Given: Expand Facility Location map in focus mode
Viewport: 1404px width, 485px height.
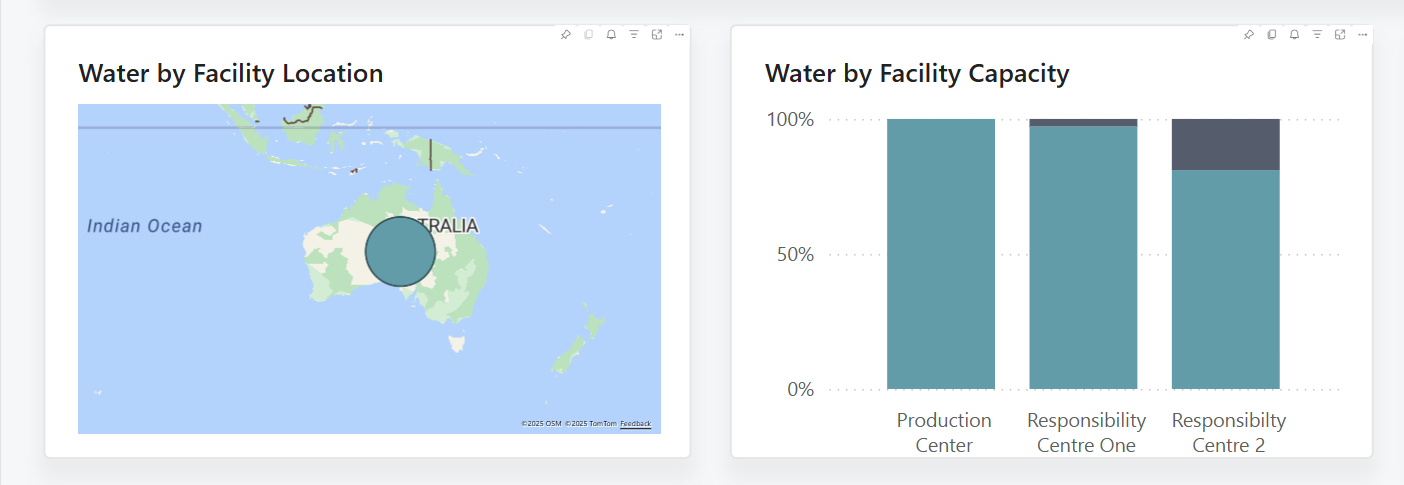Looking at the screenshot, I should 657,35.
